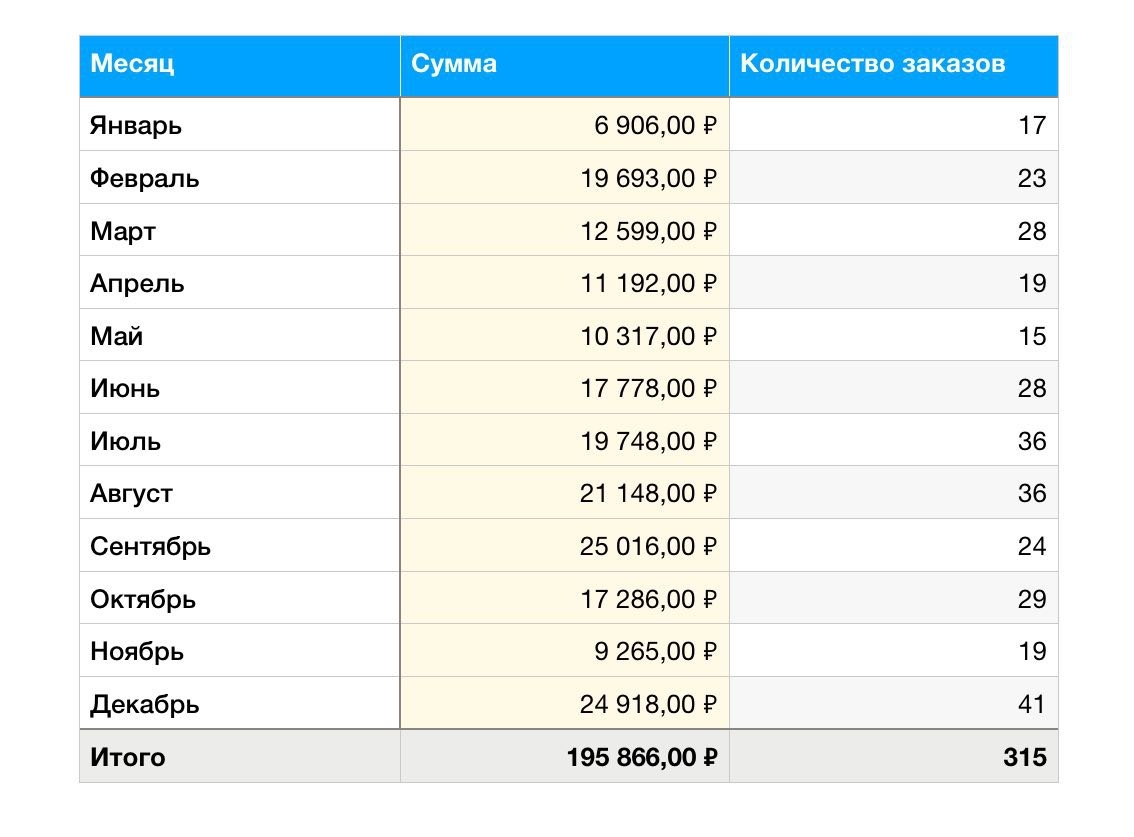The height and width of the screenshot is (837, 1134).
Task: Select the Сентябрь row label
Action: point(239,545)
